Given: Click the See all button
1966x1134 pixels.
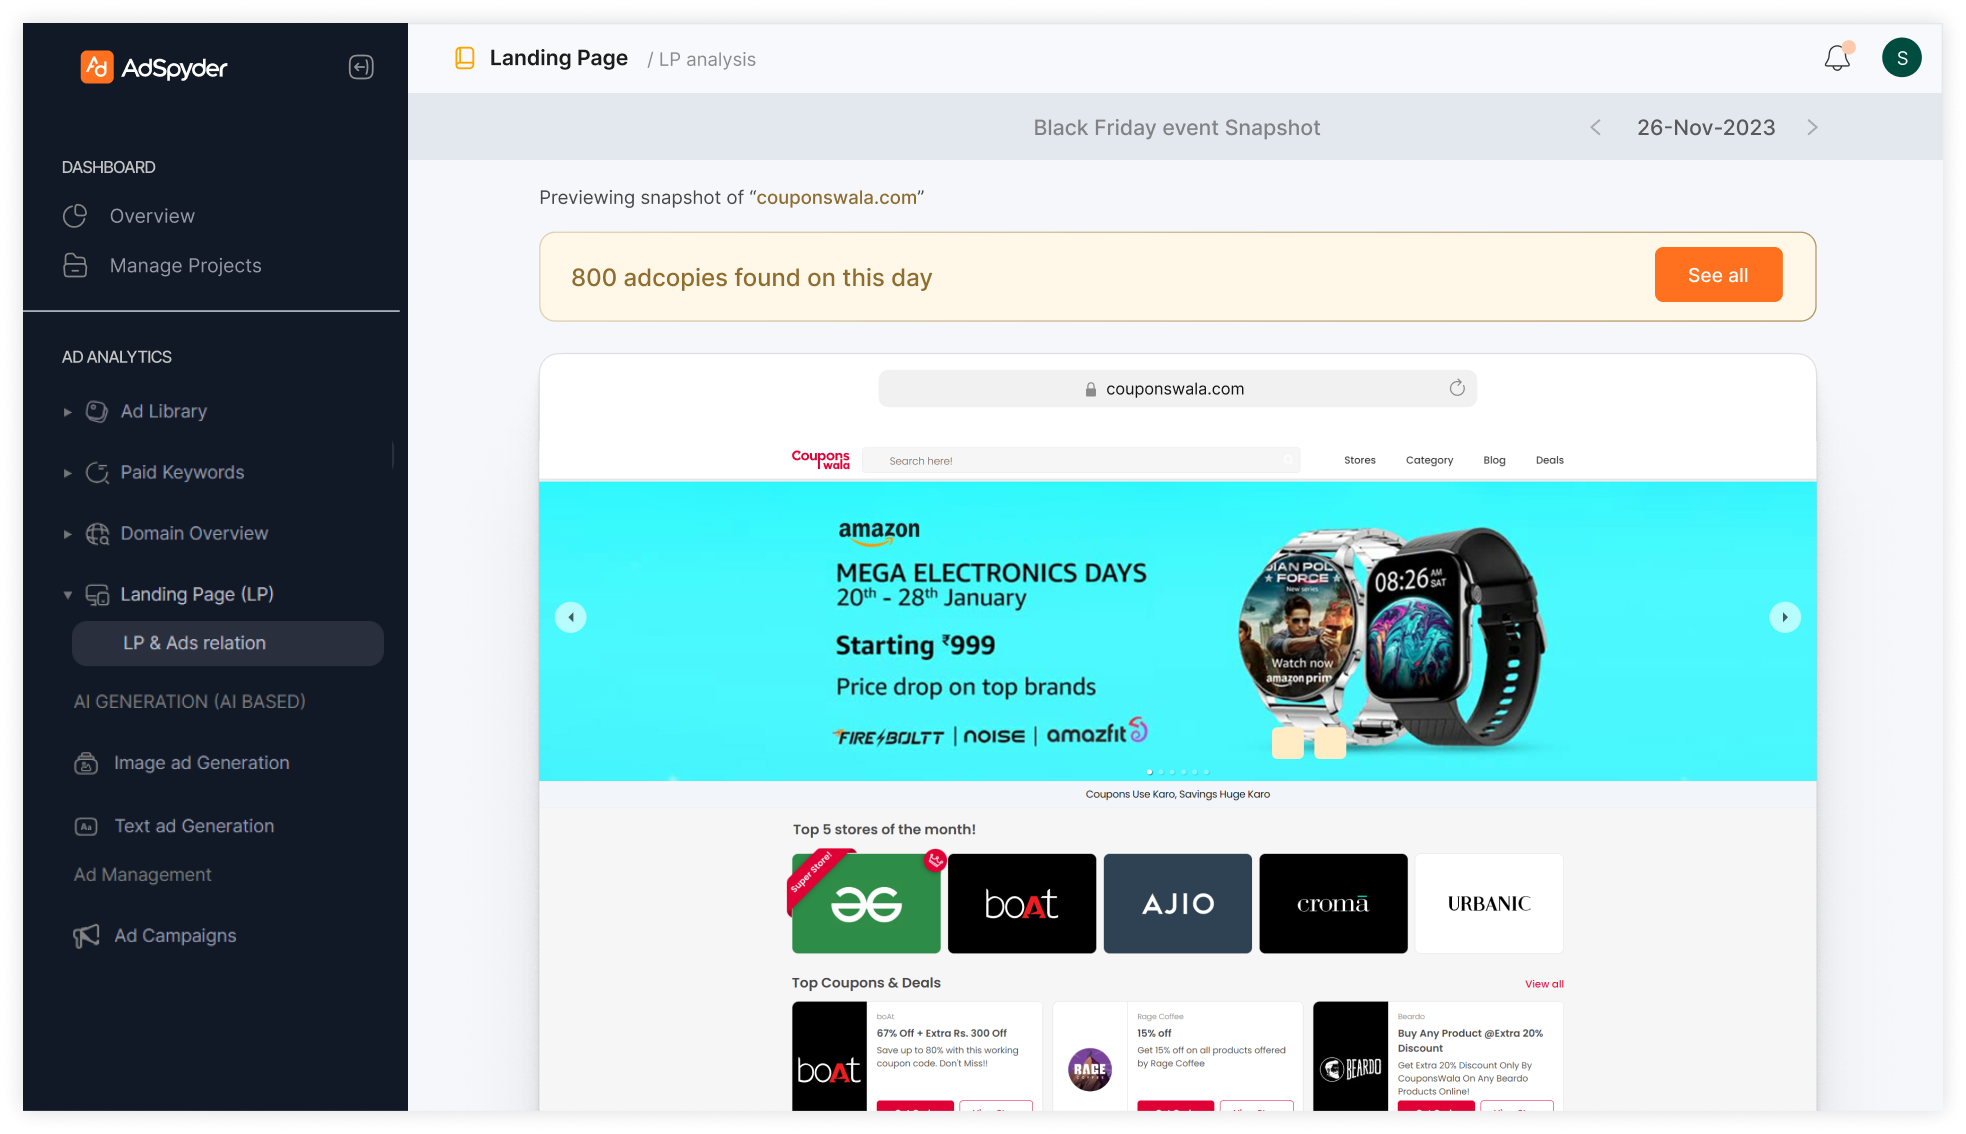Looking at the screenshot, I should (1718, 275).
